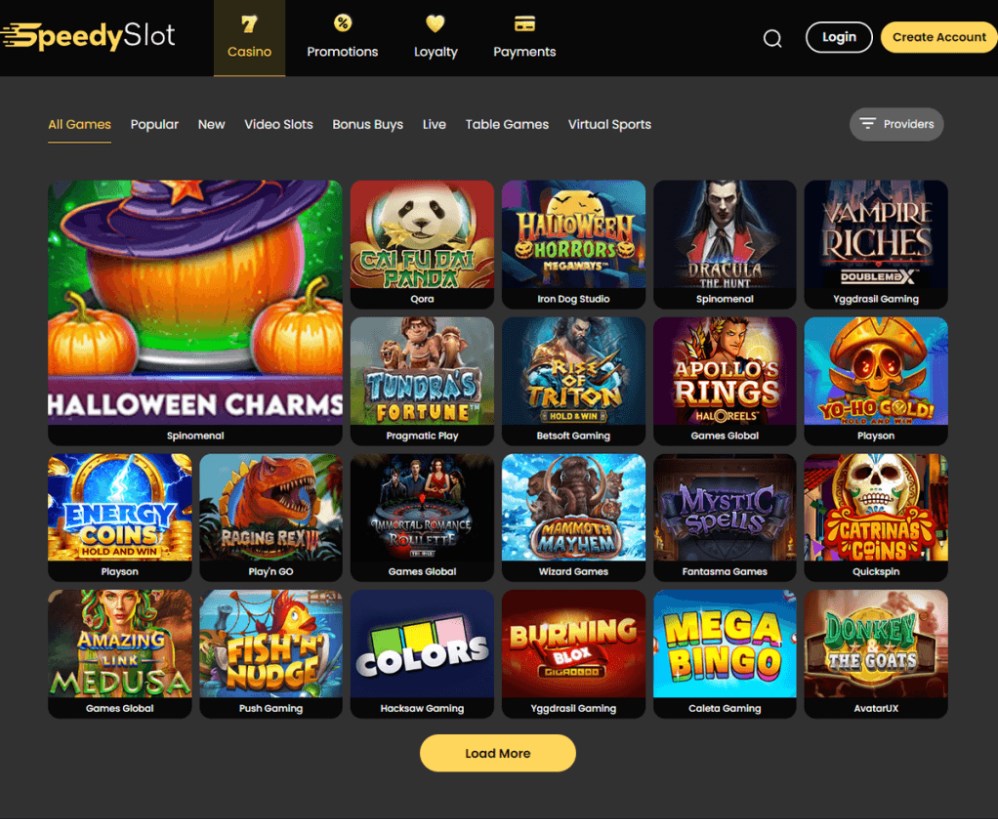Open the Live games tab
This screenshot has height=819, width=998.
tap(434, 125)
